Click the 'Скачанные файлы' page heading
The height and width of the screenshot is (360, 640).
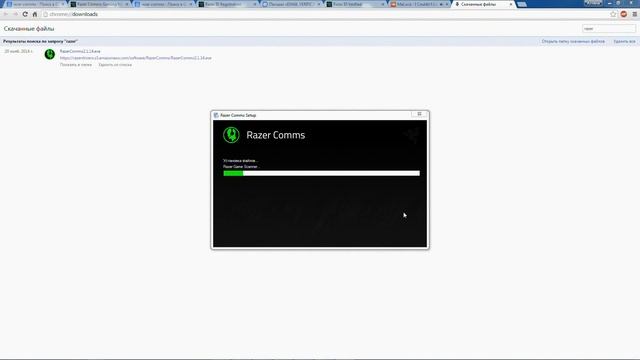click(29, 29)
